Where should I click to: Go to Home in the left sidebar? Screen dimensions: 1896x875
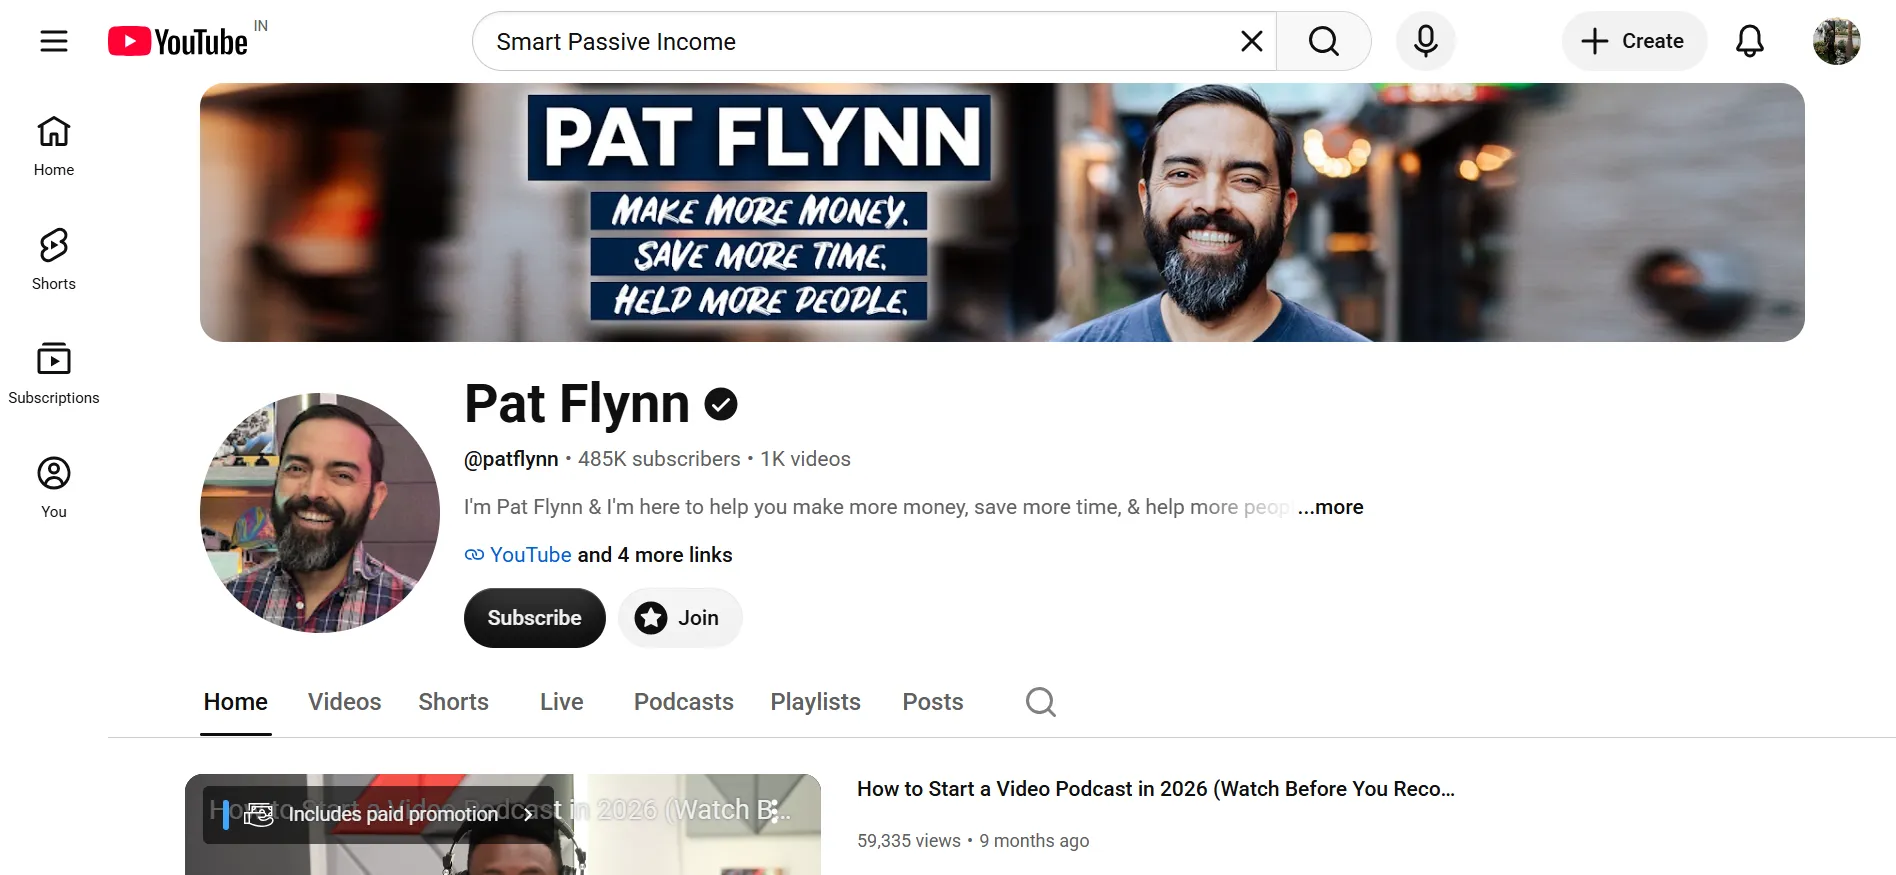click(54, 146)
